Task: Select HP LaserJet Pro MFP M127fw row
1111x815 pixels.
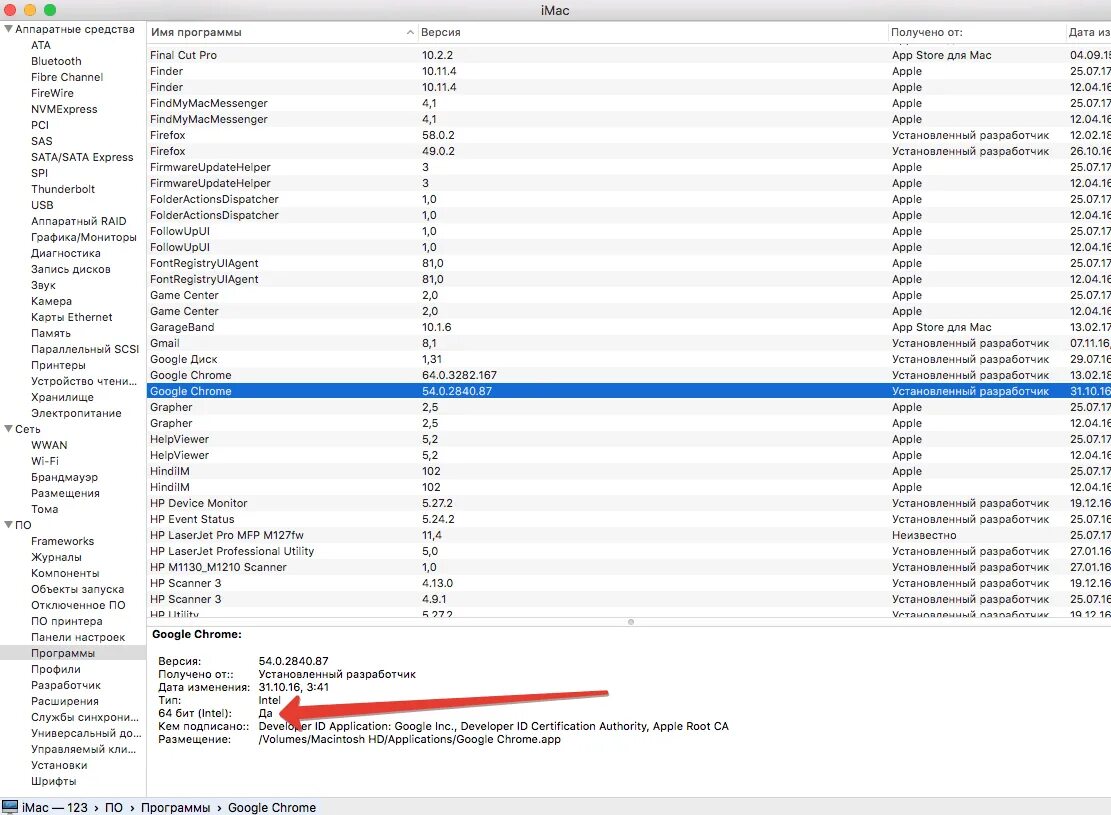Action: pos(628,535)
